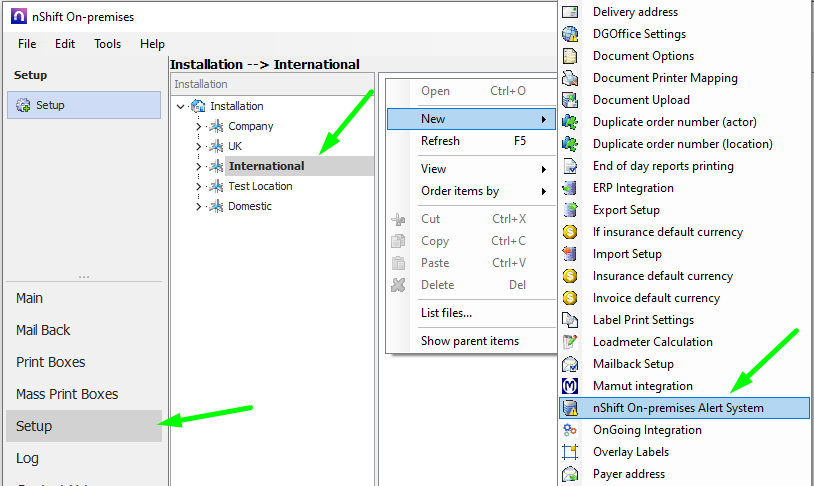Click the Setup gear icon in sidebar
The height and width of the screenshot is (486, 814).
pos(23,106)
